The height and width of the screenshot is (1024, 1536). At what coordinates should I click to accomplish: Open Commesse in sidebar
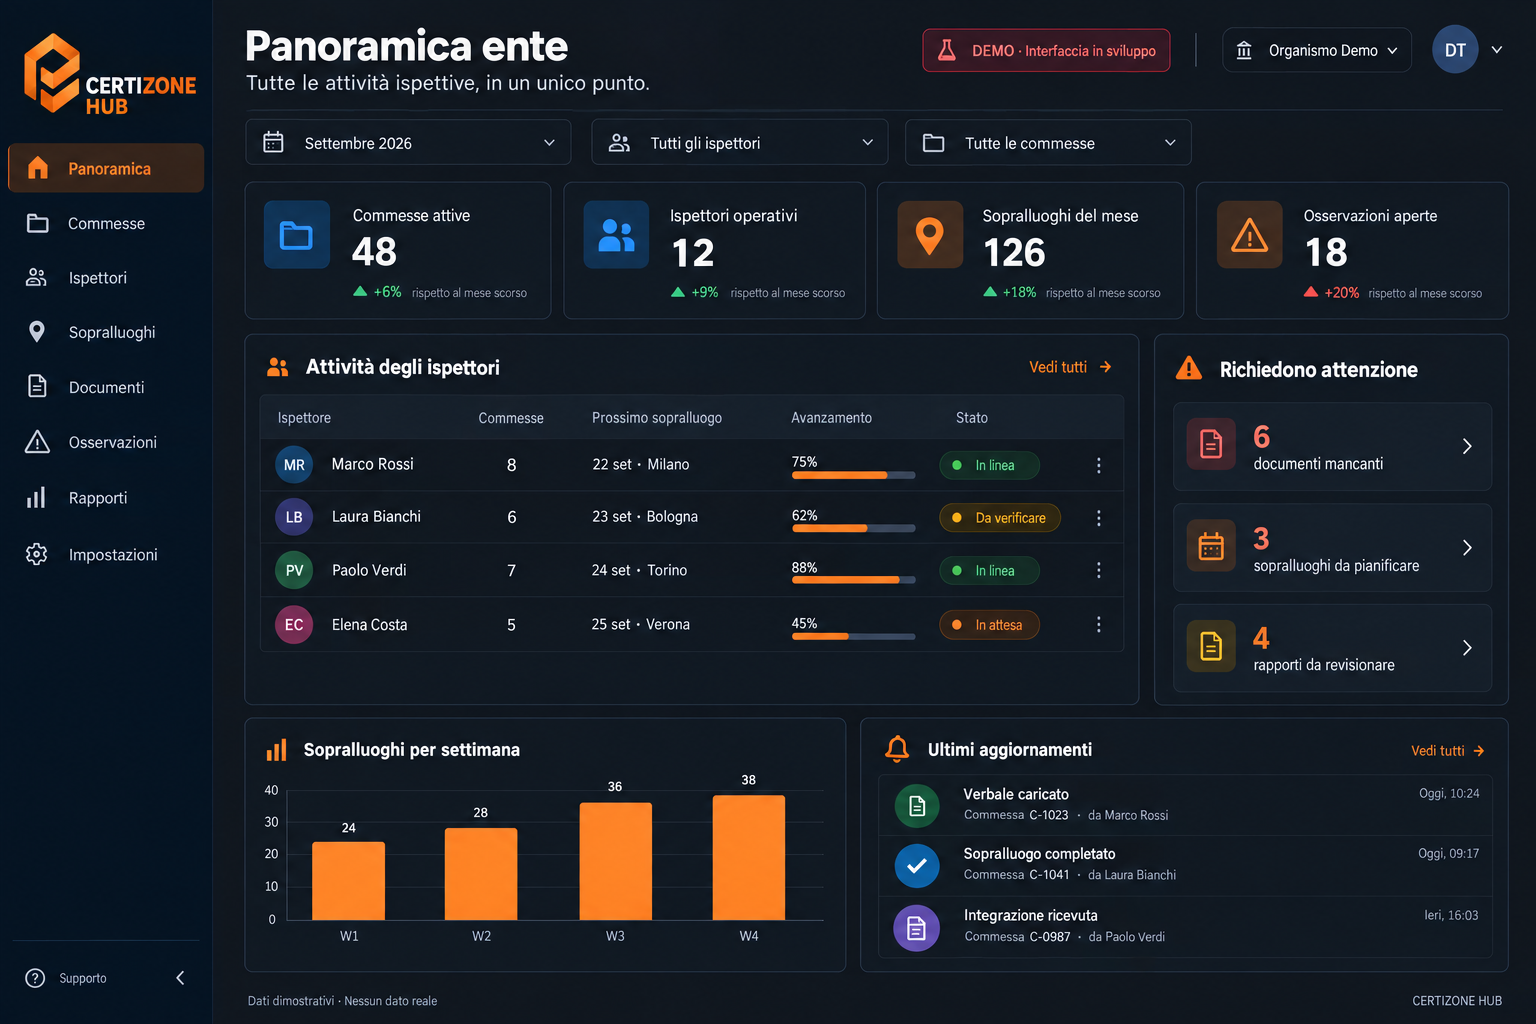(106, 223)
